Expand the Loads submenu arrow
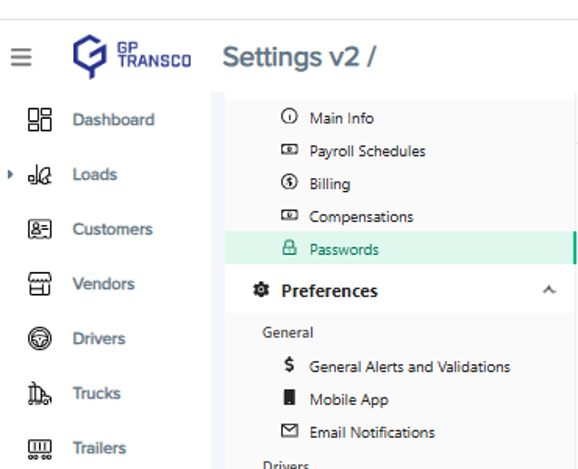578x469 pixels. coord(10,174)
